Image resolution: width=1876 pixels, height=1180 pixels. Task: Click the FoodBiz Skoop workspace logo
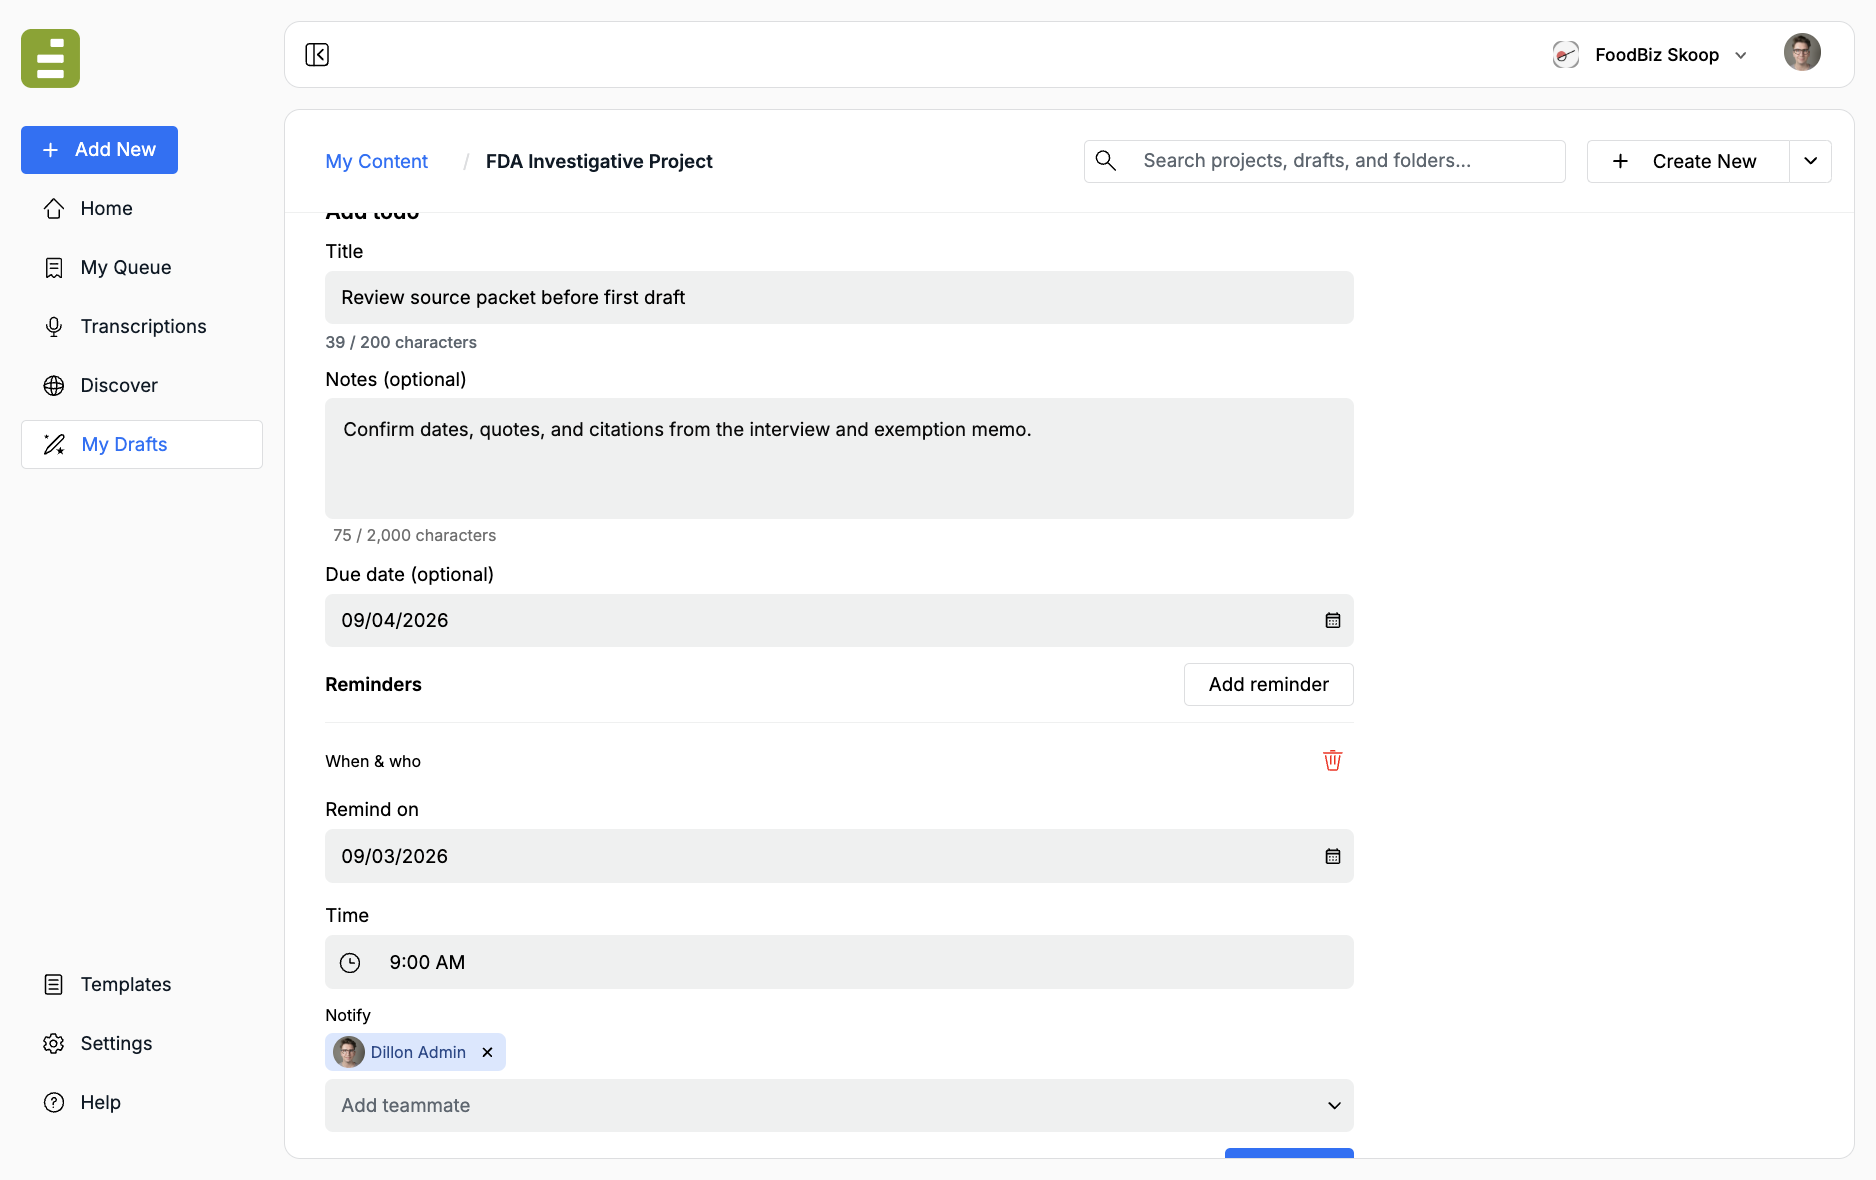pyautogui.click(x=1566, y=55)
